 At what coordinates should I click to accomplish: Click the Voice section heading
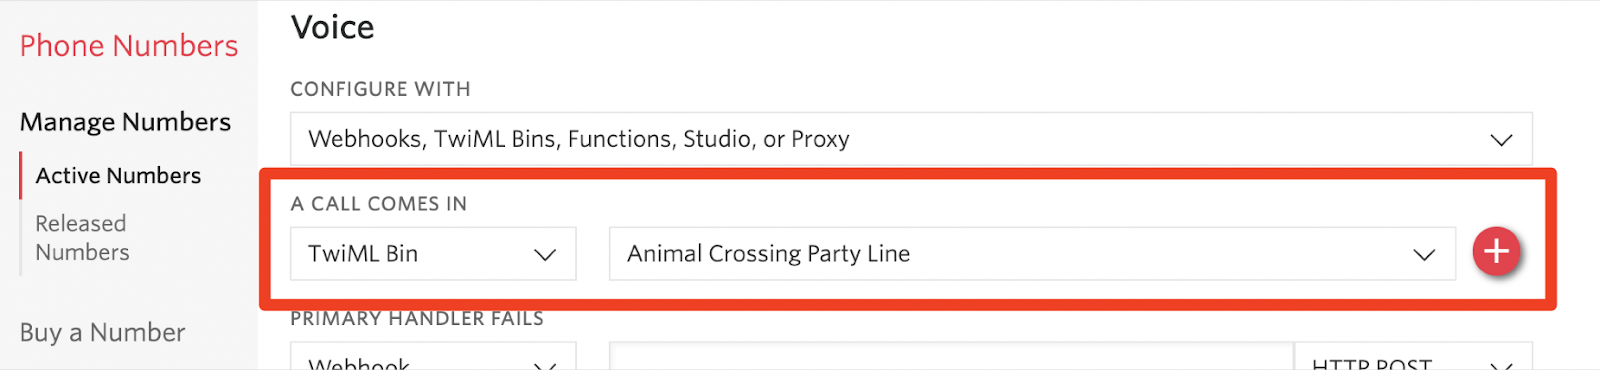(x=333, y=27)
